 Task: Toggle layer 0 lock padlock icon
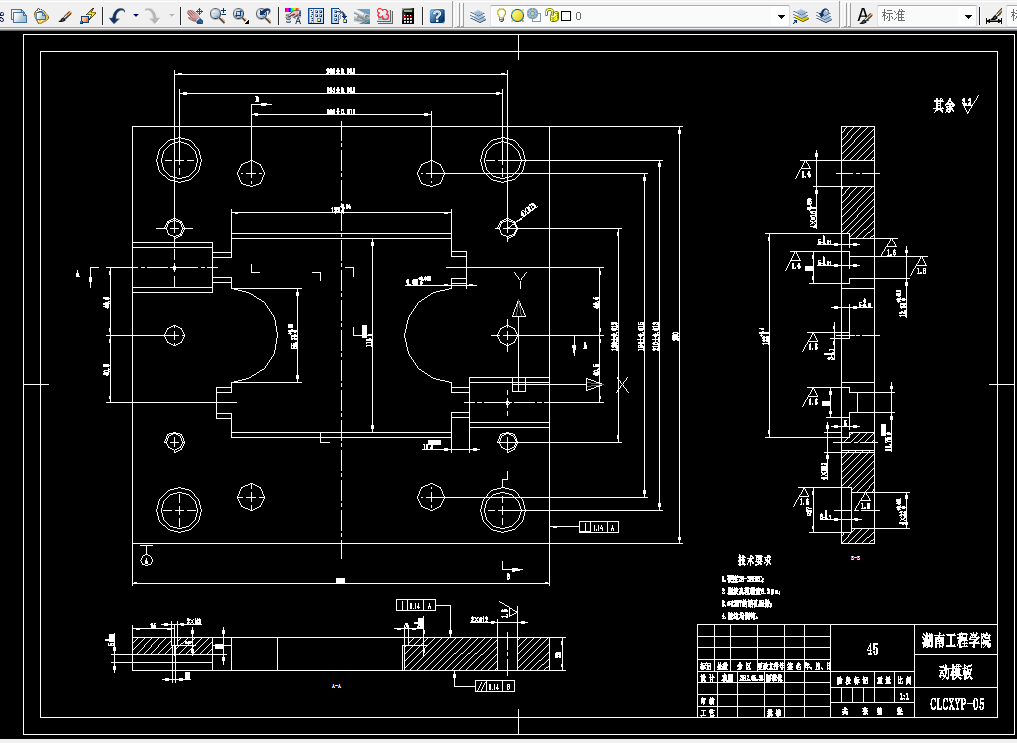[551, 16]
